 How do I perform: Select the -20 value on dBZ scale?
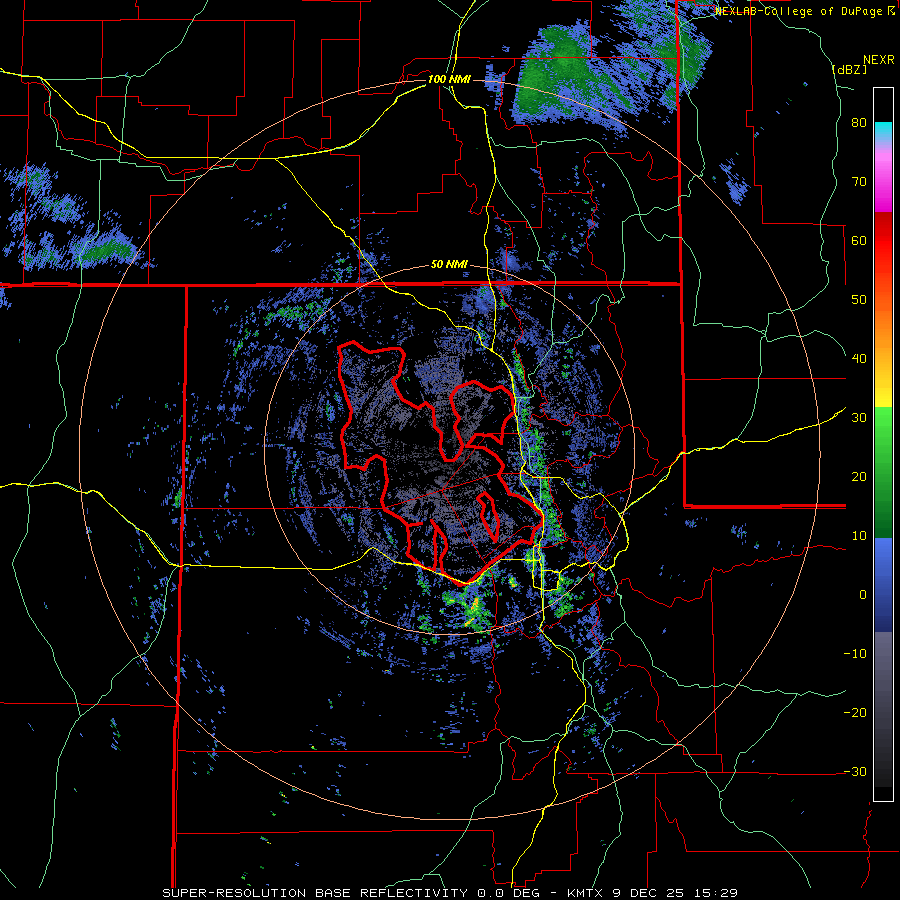[x=855, y=713]
